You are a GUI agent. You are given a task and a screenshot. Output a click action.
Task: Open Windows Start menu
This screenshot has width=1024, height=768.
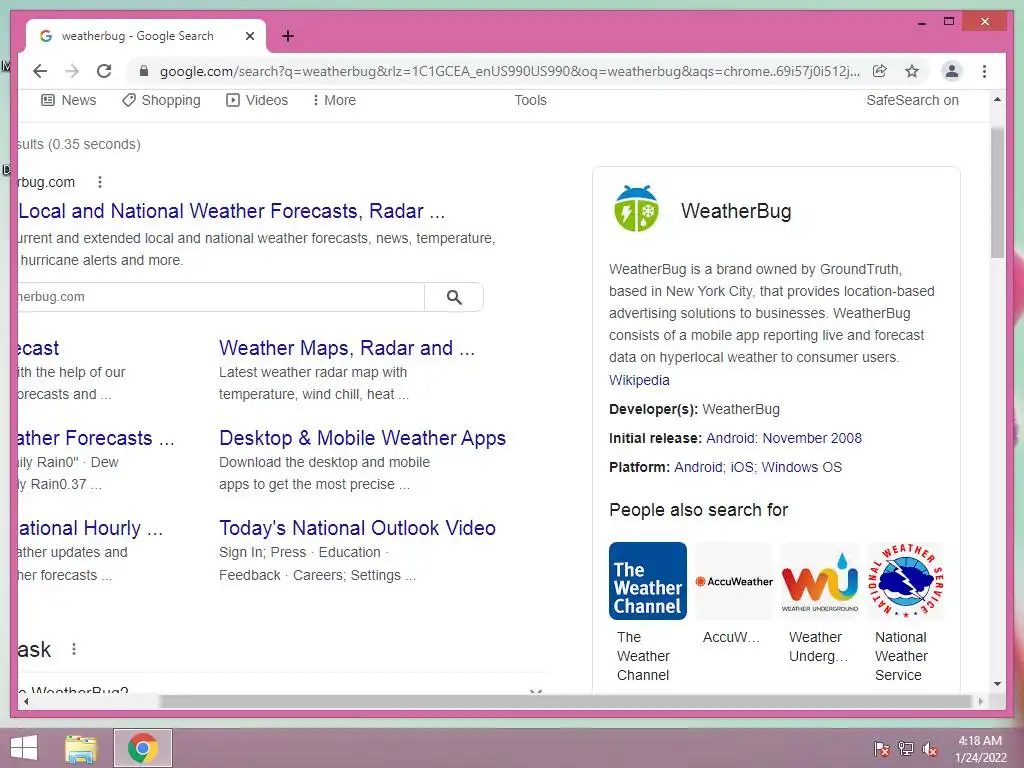click(x=24, y=748)
